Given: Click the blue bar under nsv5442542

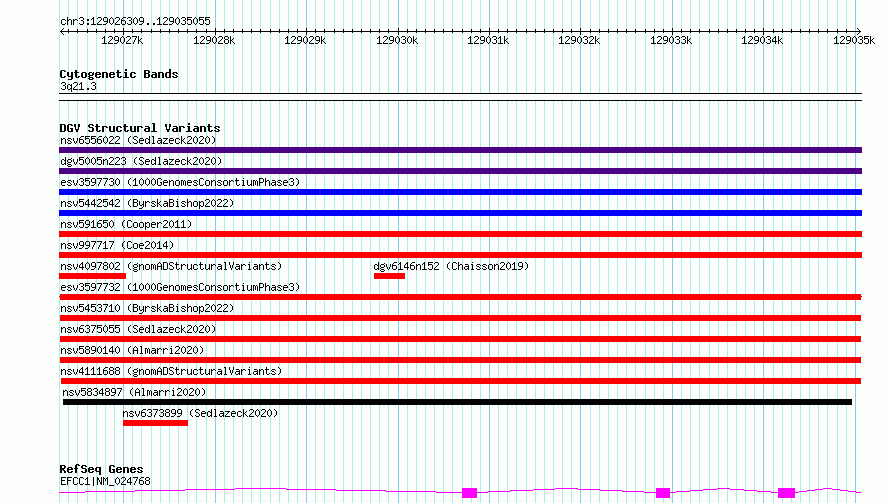Looking at the screenshot, I should point(460,213).
